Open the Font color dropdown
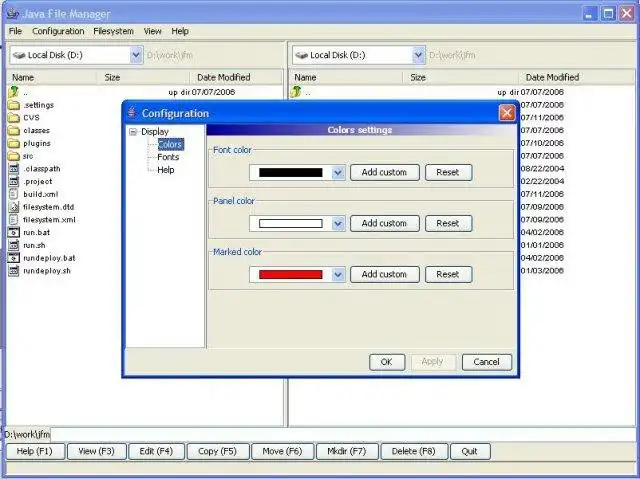 coord(338,173)
